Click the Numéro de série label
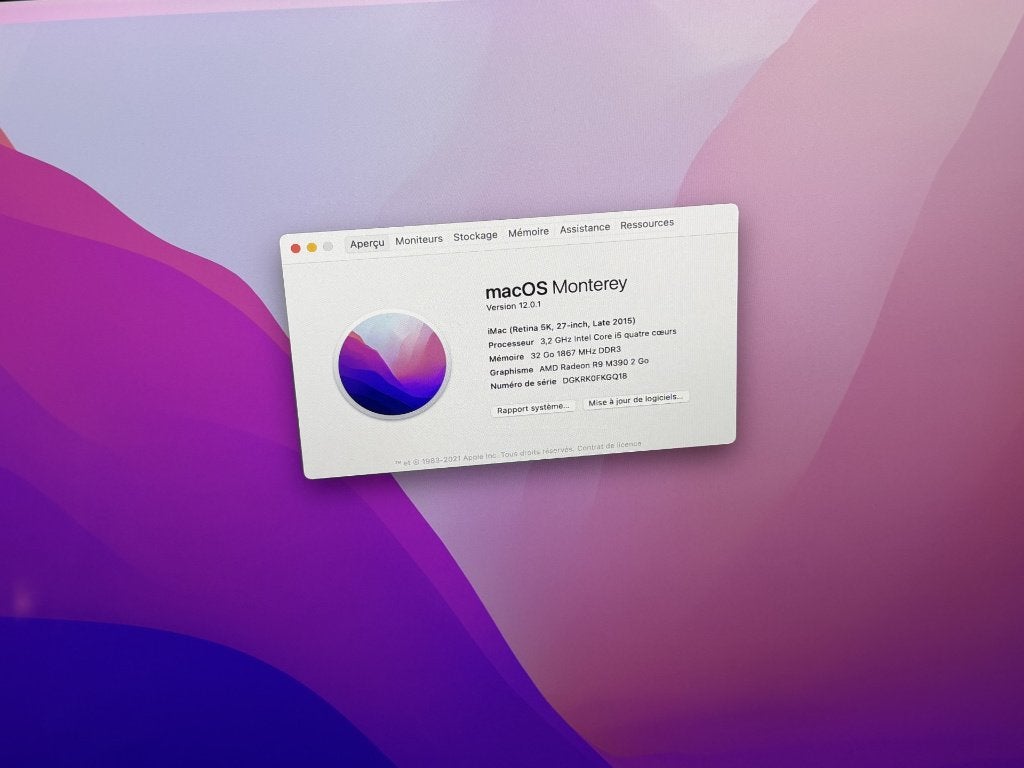 click(523, 384)
